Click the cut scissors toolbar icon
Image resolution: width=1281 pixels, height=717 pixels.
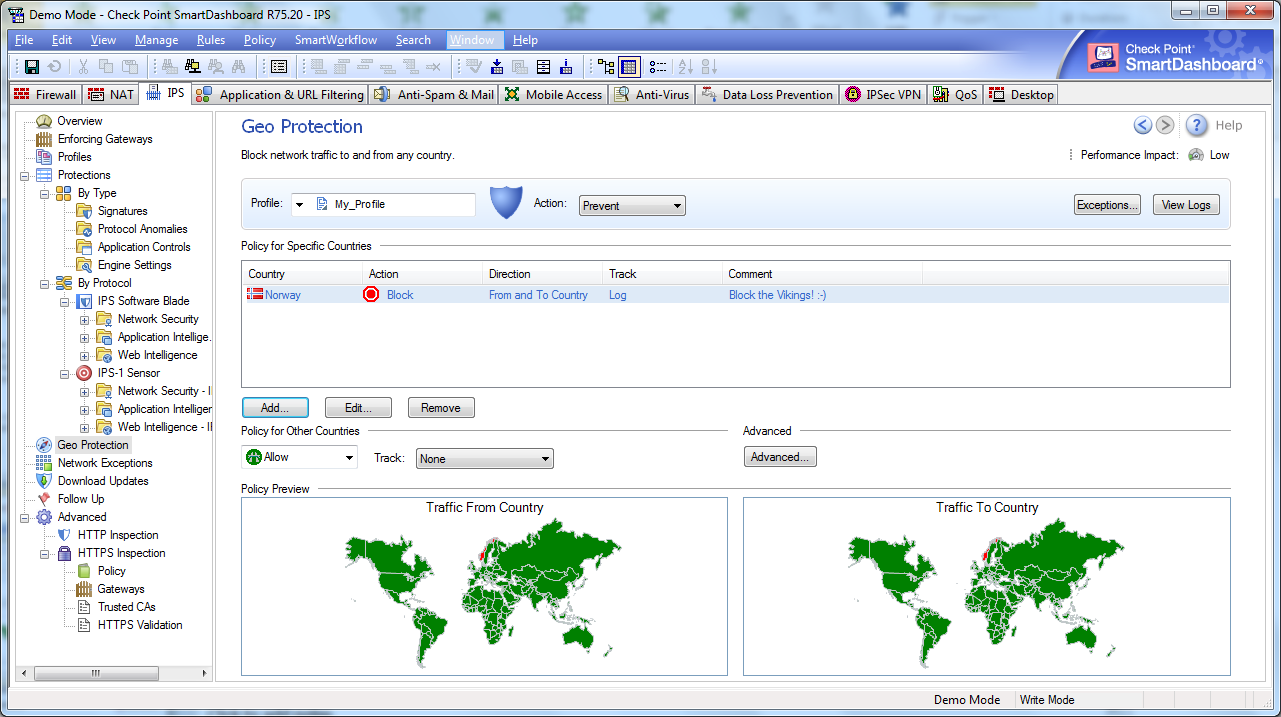click(83, 67)
